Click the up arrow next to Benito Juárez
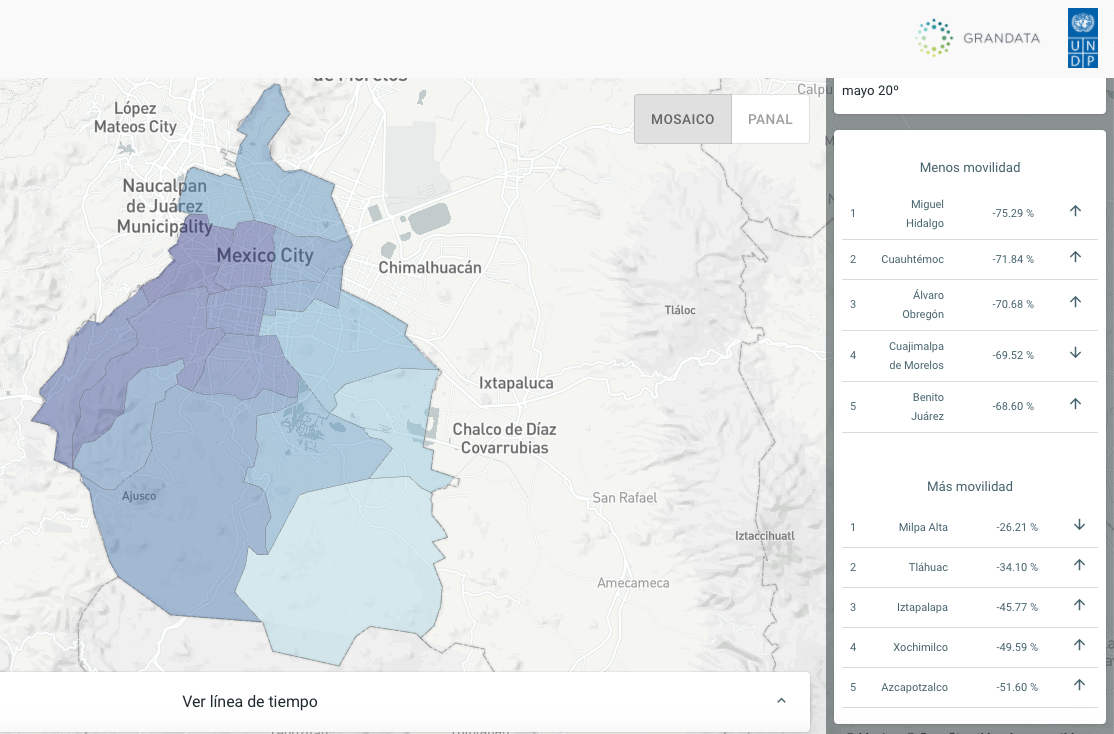The image size is (1114, 734). point(1076,404)
